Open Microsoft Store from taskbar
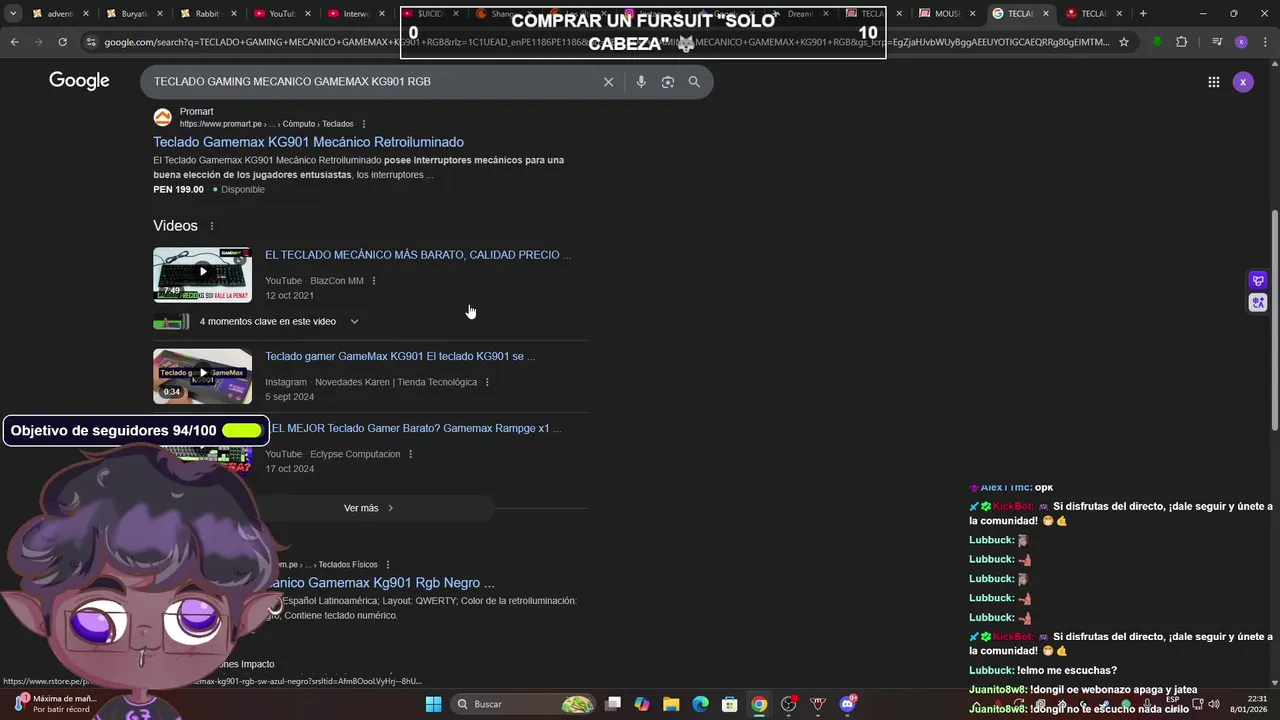1280x720 pixels. coord(730,704)
